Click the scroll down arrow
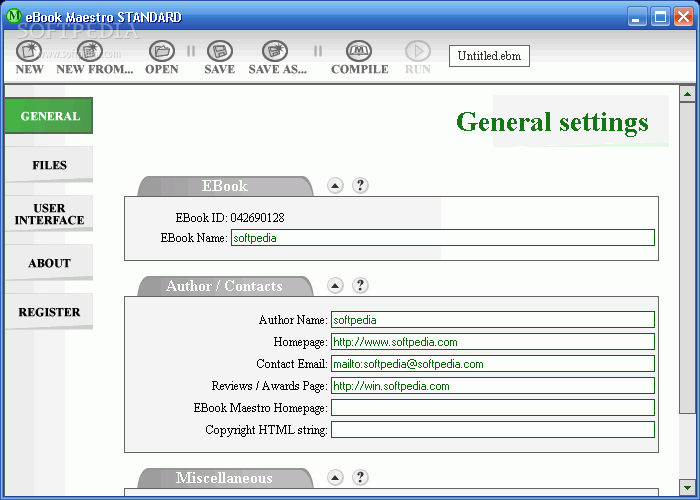The image size is (700, 500). click(x=687, y=487)
